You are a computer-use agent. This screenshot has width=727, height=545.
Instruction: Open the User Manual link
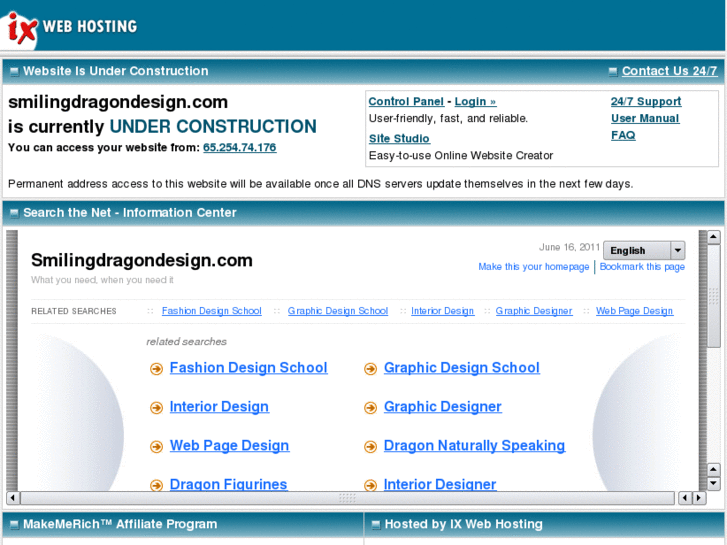click(x=644, y=118)
